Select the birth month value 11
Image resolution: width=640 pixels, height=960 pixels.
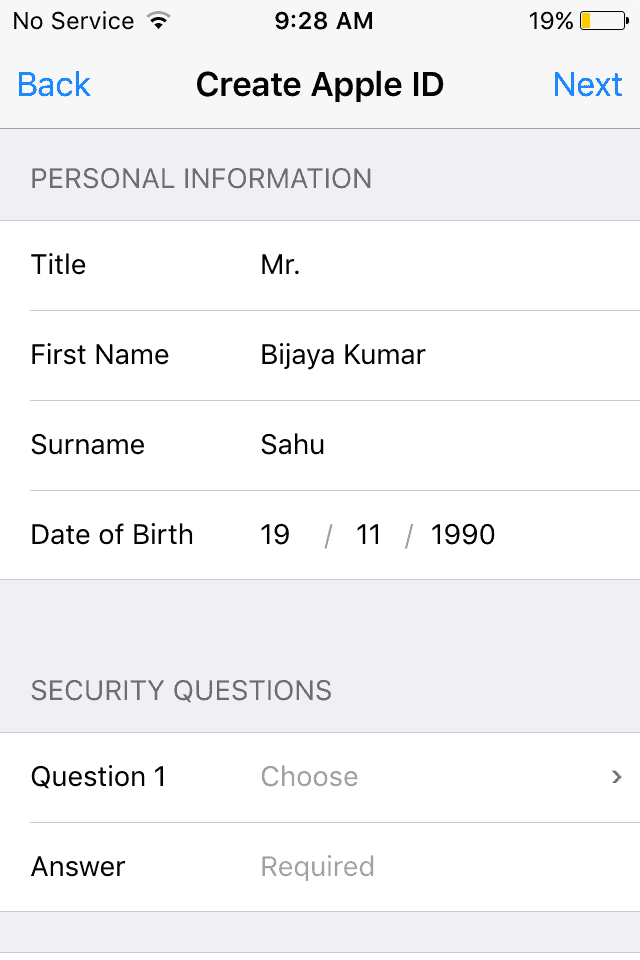tap(368, 534)
